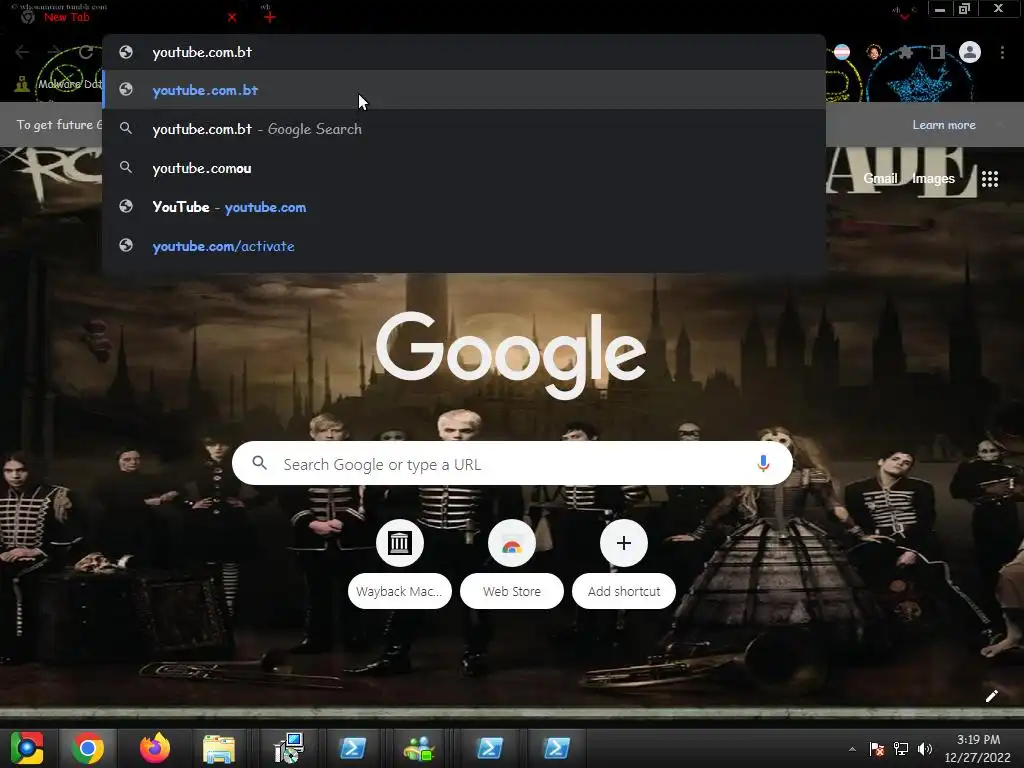1024x768 pixels.
Task: Close the New Tab tab
Action: pyautogui.click(x=232, y=18)
